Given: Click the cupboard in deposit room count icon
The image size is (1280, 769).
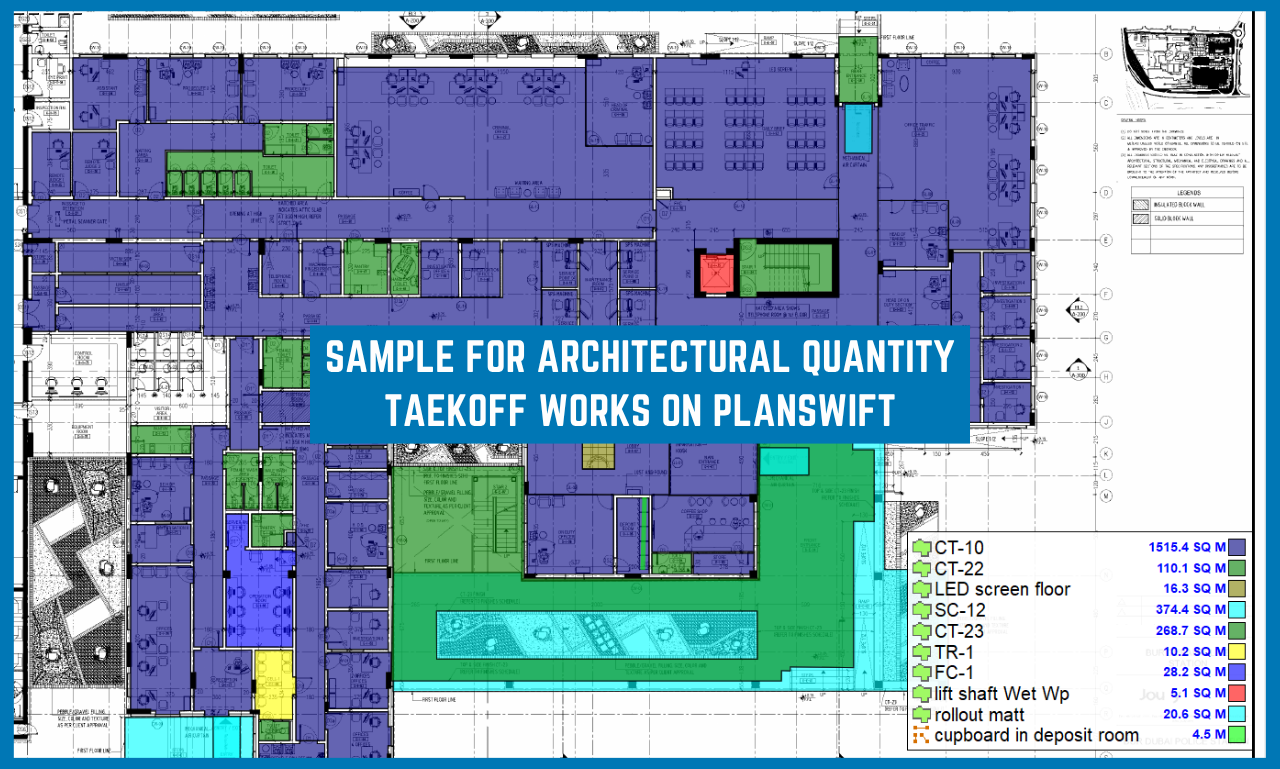Looking at the screenshot, I should tap(921, 736).
